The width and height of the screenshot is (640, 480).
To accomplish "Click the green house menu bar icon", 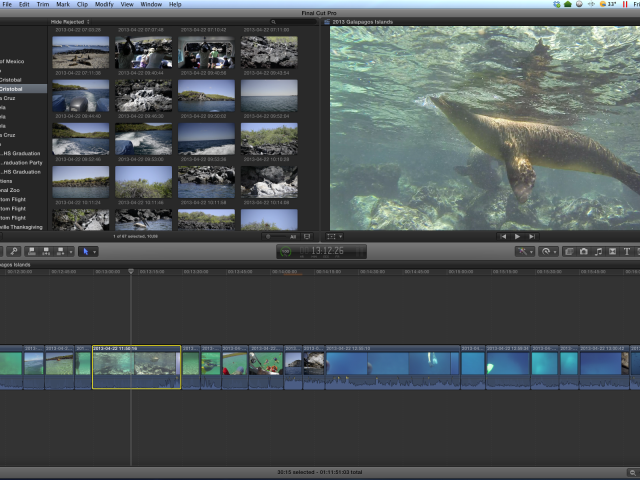I will [x=568, y=4].
